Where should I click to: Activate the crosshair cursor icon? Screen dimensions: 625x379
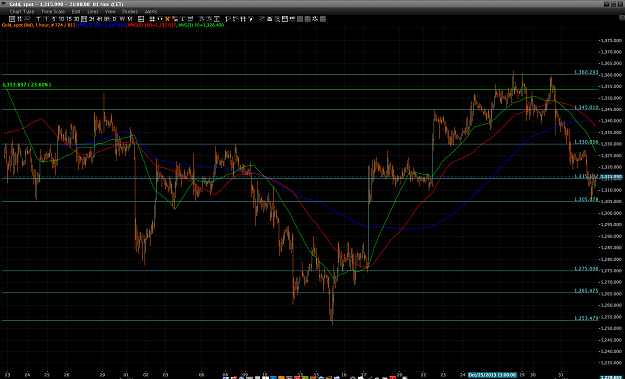pyautogui.click(x=152, y=19)
